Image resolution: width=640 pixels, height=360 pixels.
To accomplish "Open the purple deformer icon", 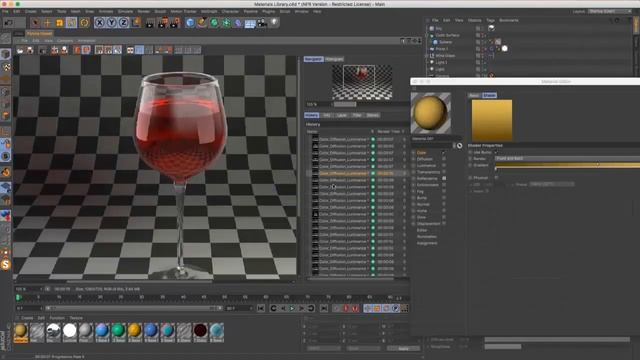I will [238, 22].
